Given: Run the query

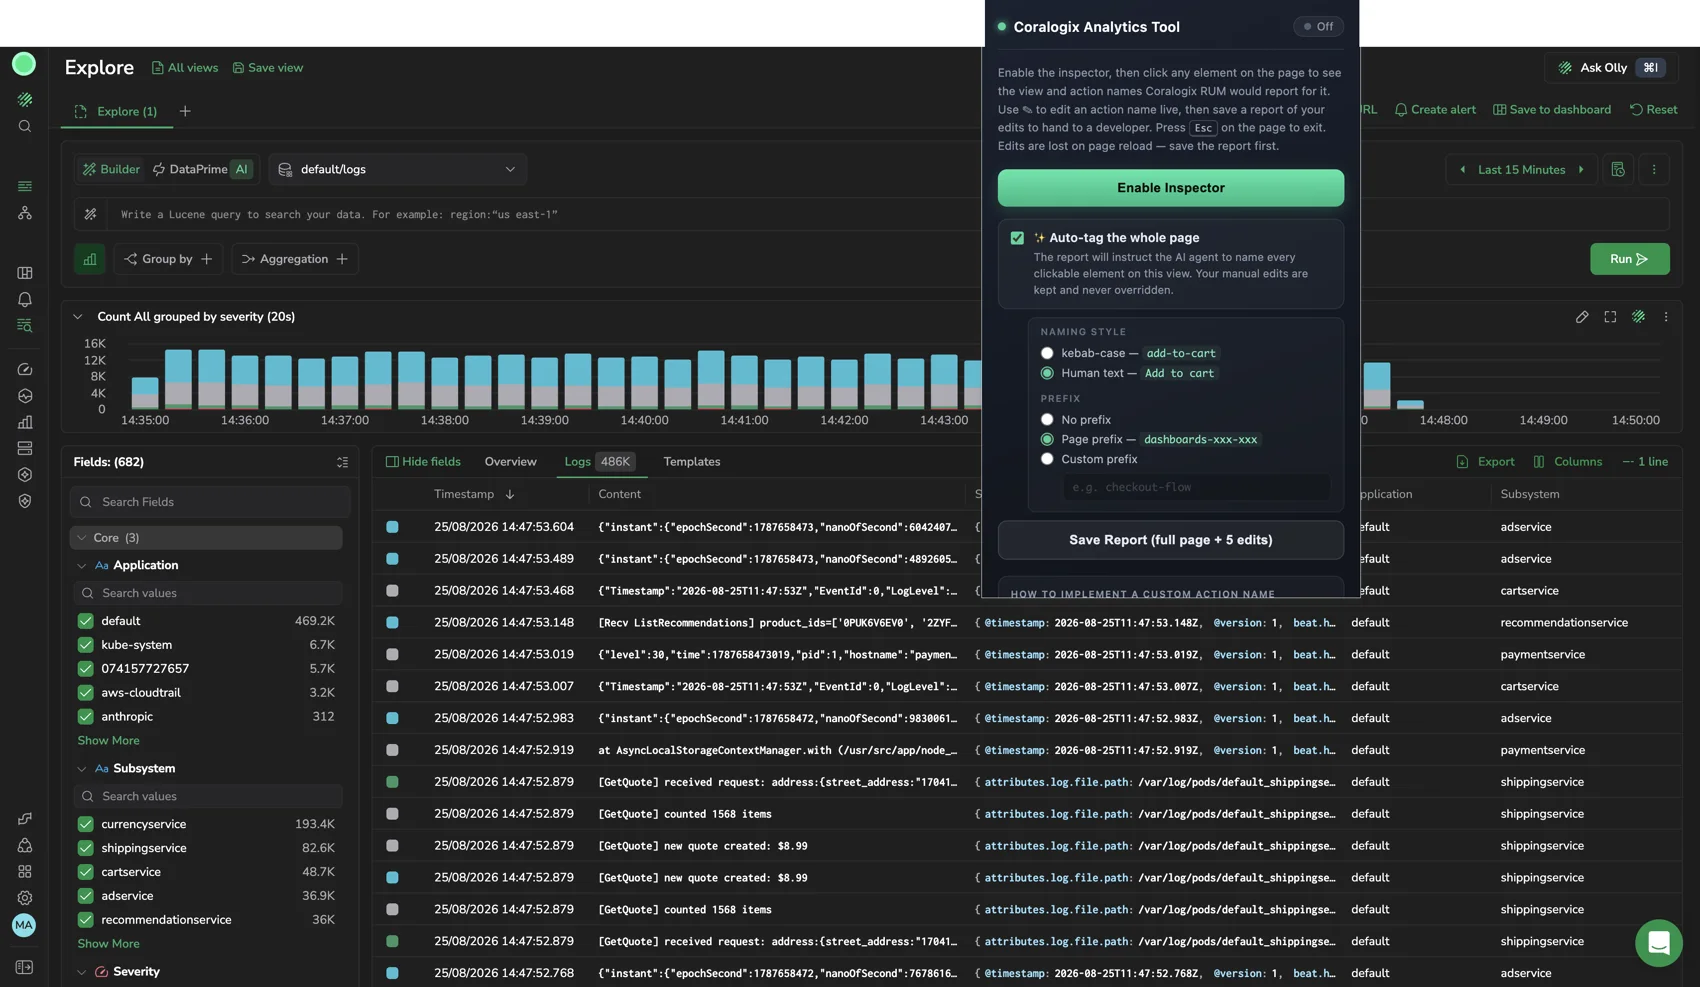Looking at the screenshot, I should click(1629, 259).
